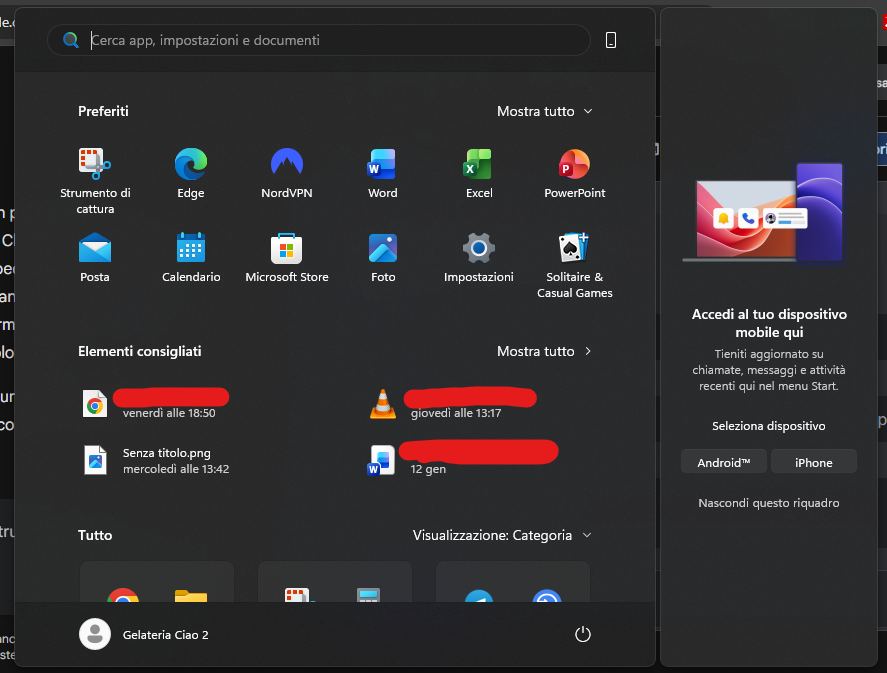Expand Preferiti with Mostra tutto

point(544,111)
